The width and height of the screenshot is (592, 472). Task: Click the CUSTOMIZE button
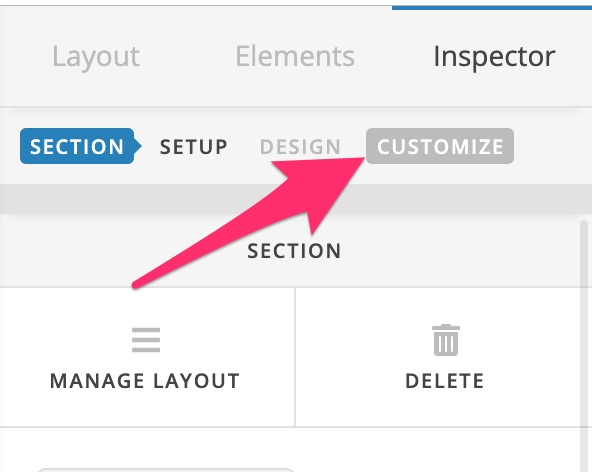click(x=440, y=146)
